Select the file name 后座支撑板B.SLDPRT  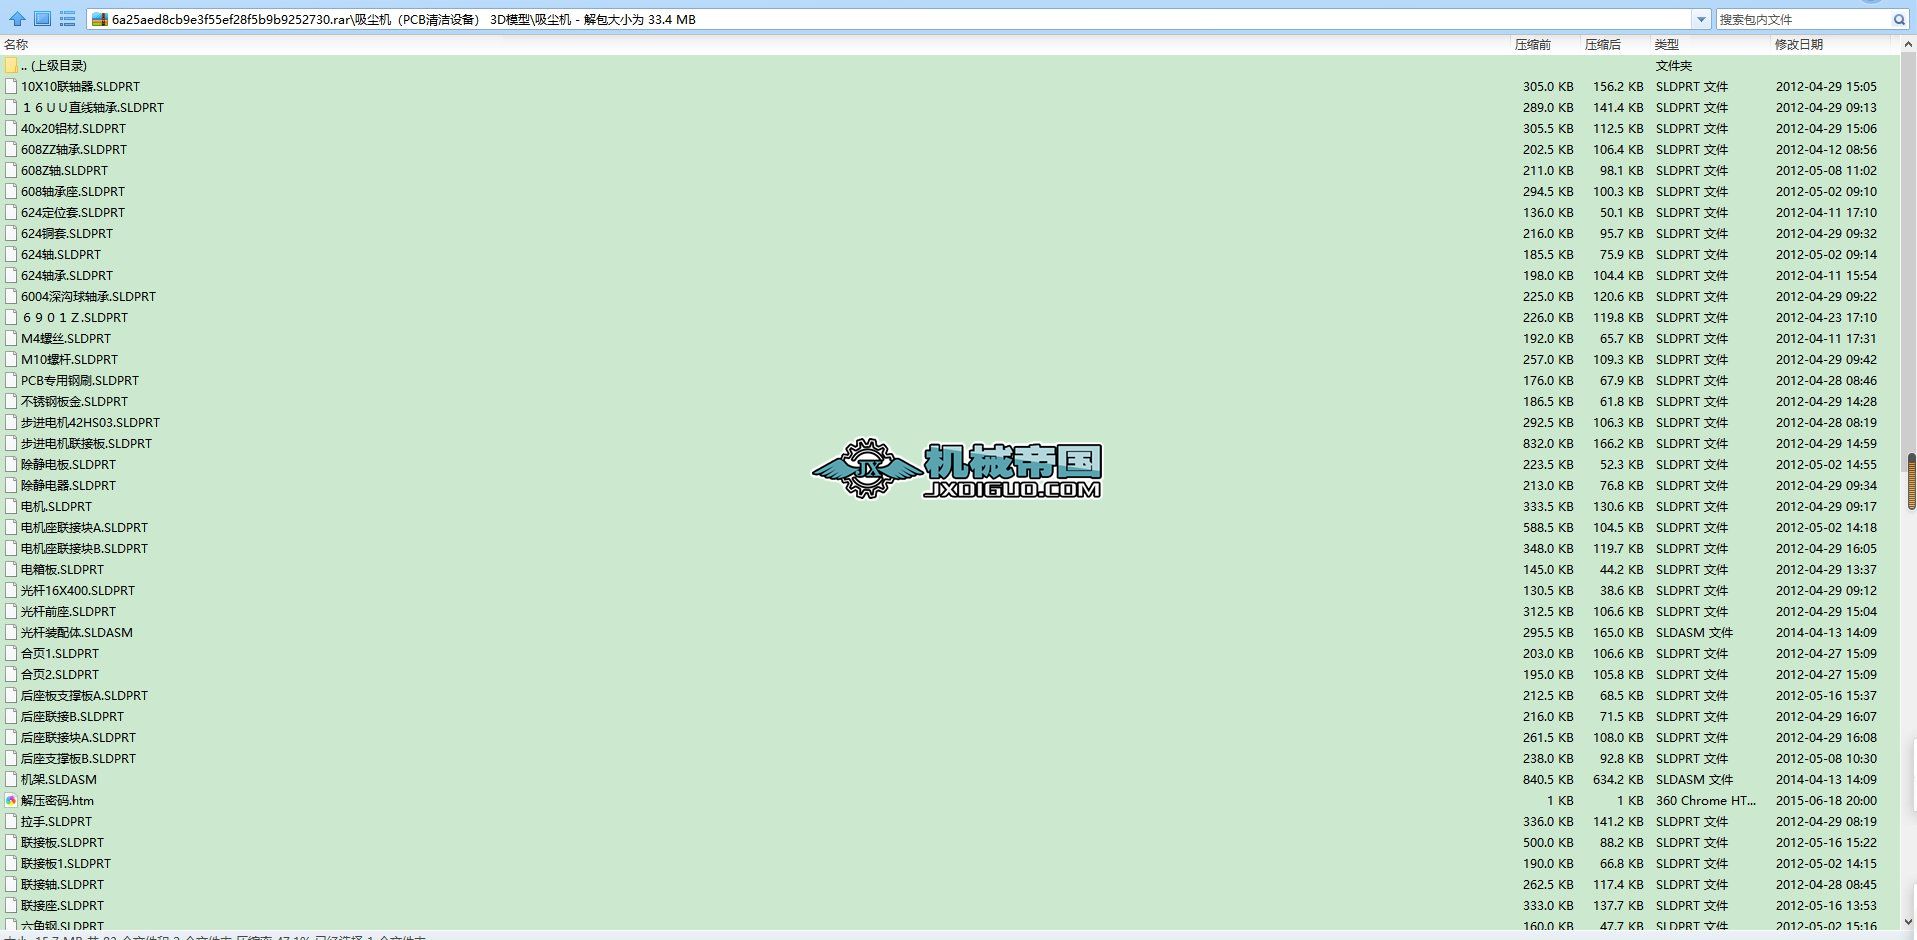click(78, 758)
